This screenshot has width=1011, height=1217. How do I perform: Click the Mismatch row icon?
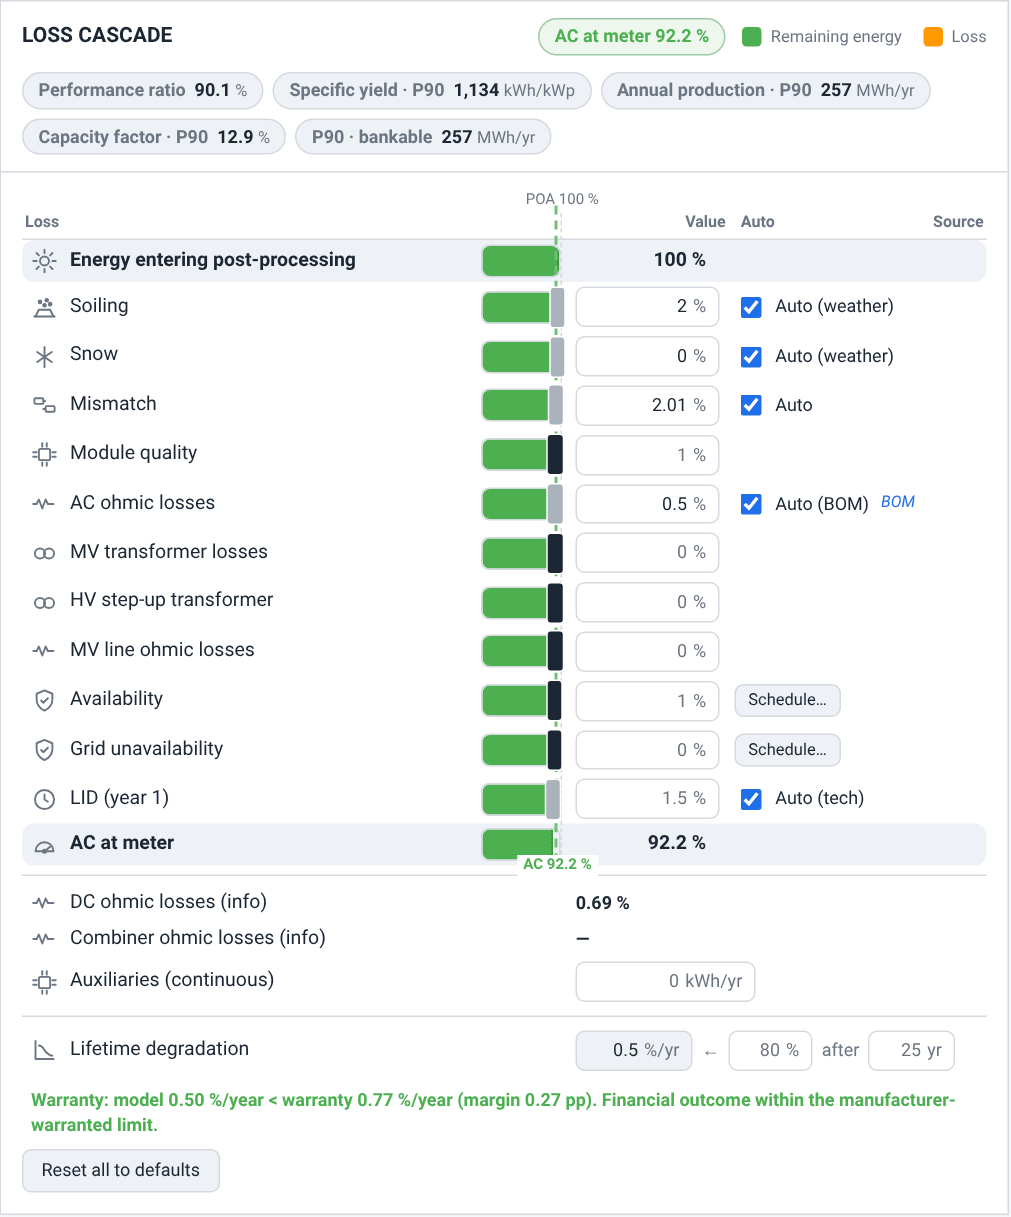pos(44,405)
